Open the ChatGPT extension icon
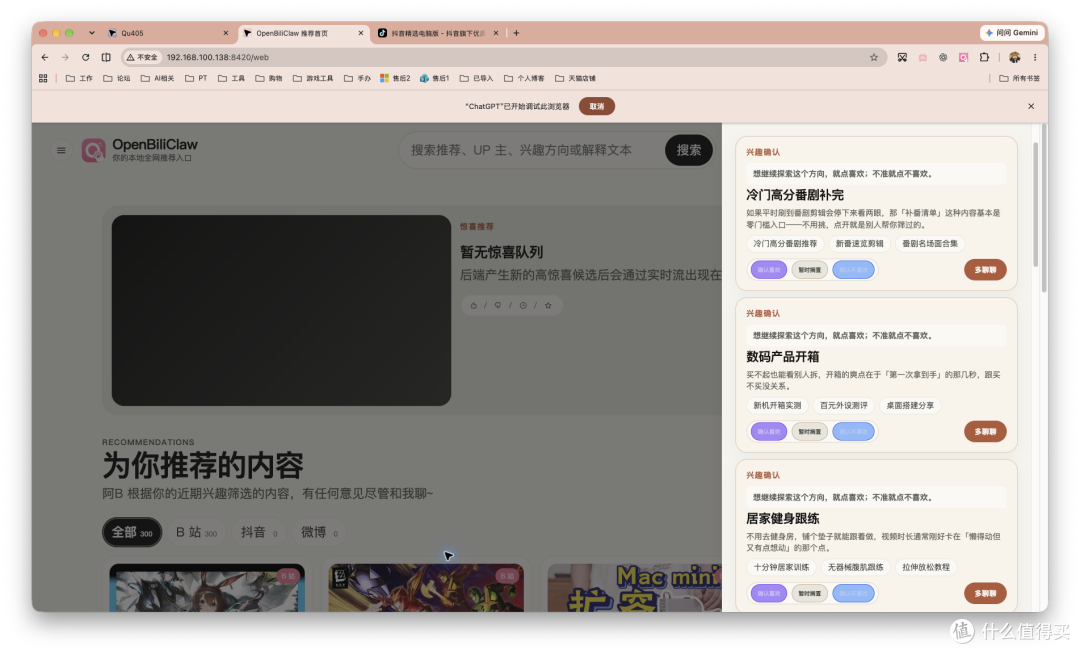Viewport: 1080px width, 654px height. (x=943, y=57)
